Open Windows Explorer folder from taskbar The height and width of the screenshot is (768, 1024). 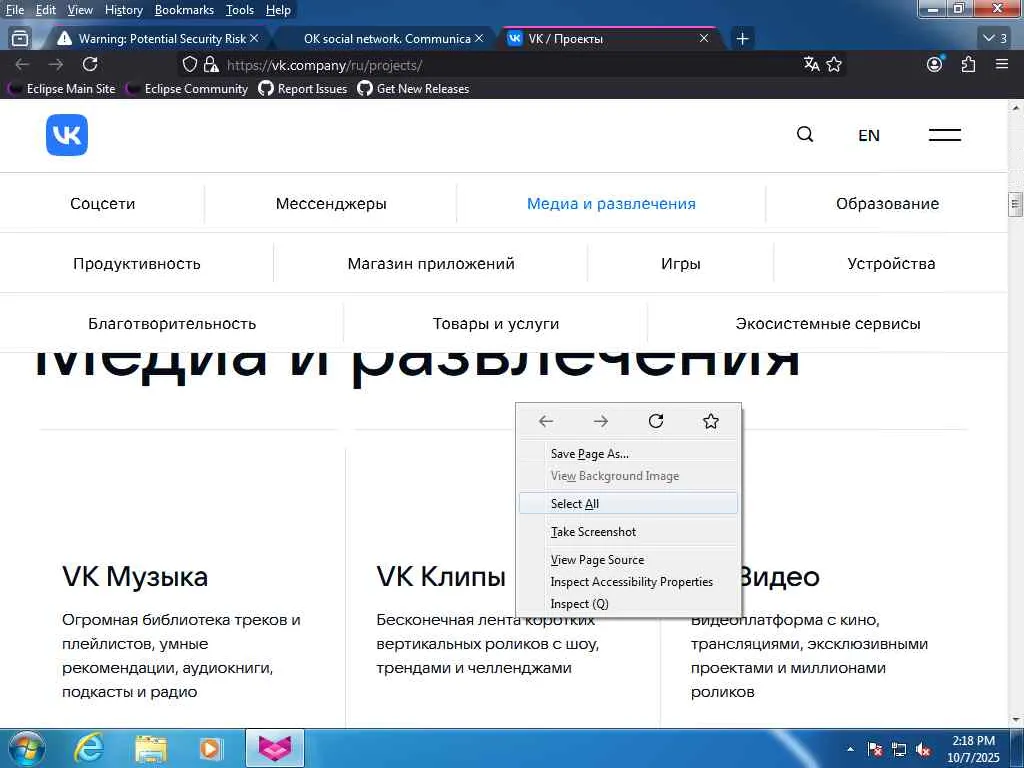pos(151,748)
